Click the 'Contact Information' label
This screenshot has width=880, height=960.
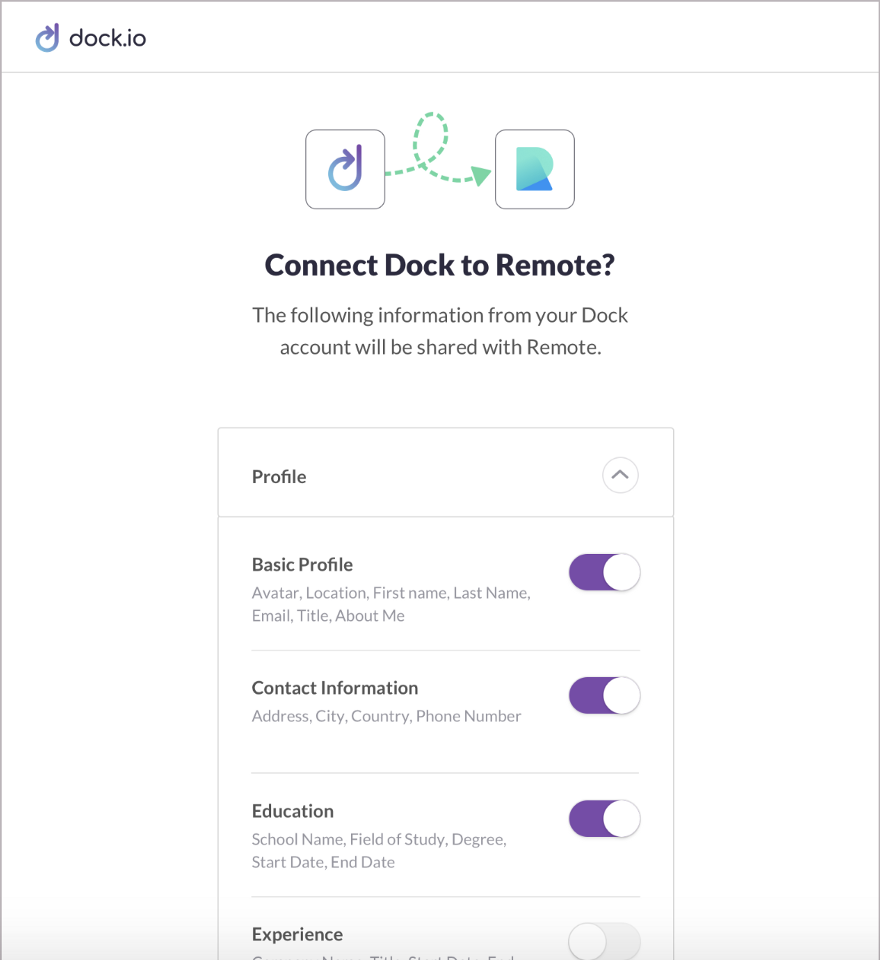pos(335,688)
